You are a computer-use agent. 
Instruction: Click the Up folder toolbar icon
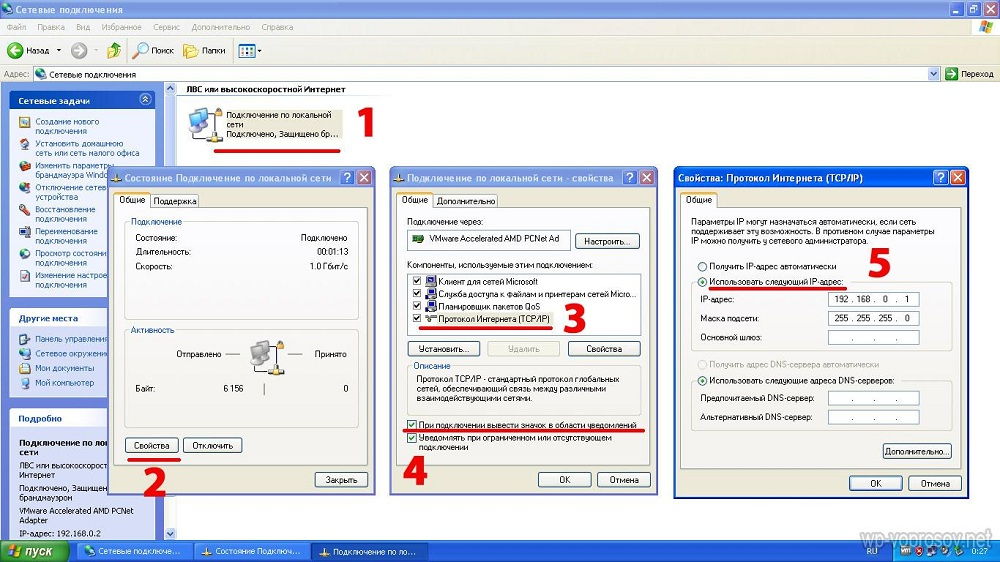pyautogui.click(x=114, y=50)
